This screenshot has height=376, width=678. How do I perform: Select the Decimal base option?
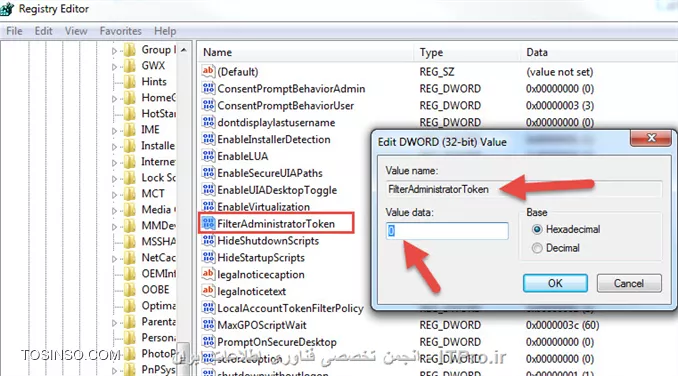click(537, 248)
